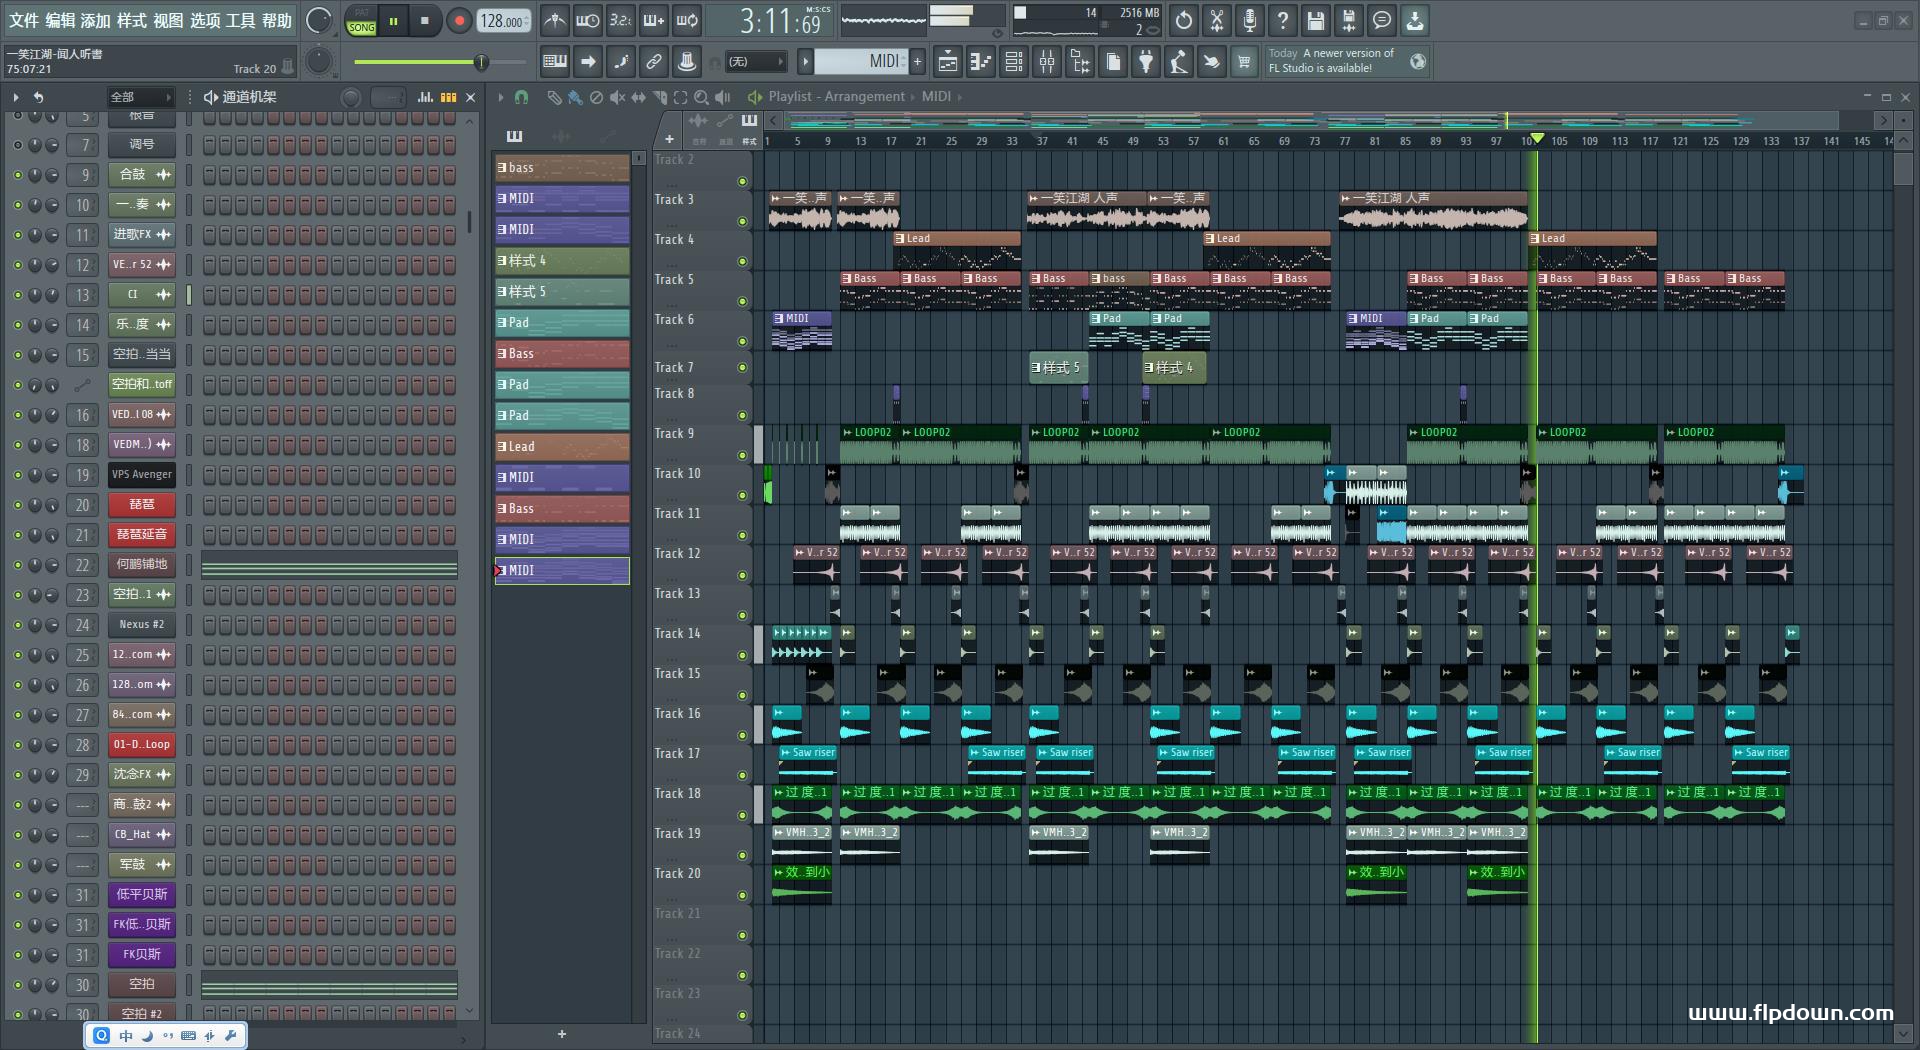Open the 视图 menu
Viewport: 1920px width, 1050px height.
click(168, 20)
